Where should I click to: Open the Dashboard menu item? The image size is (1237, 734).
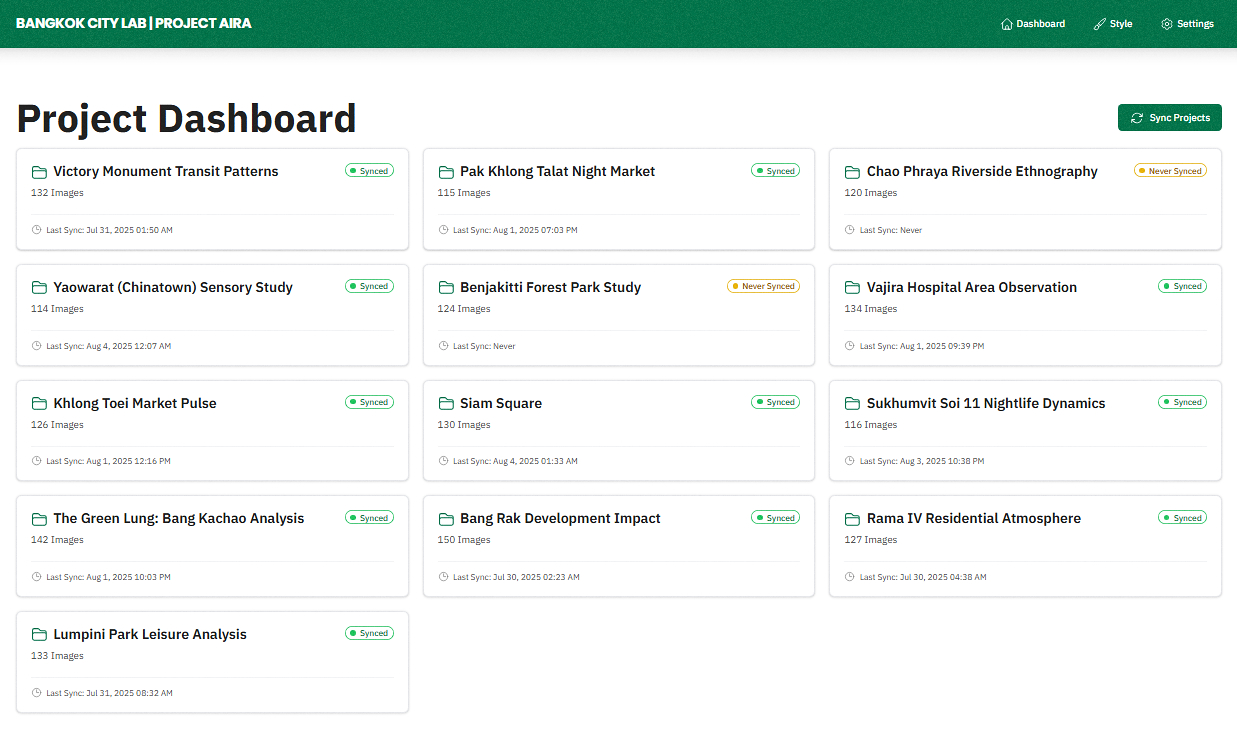click(1040, 24)
